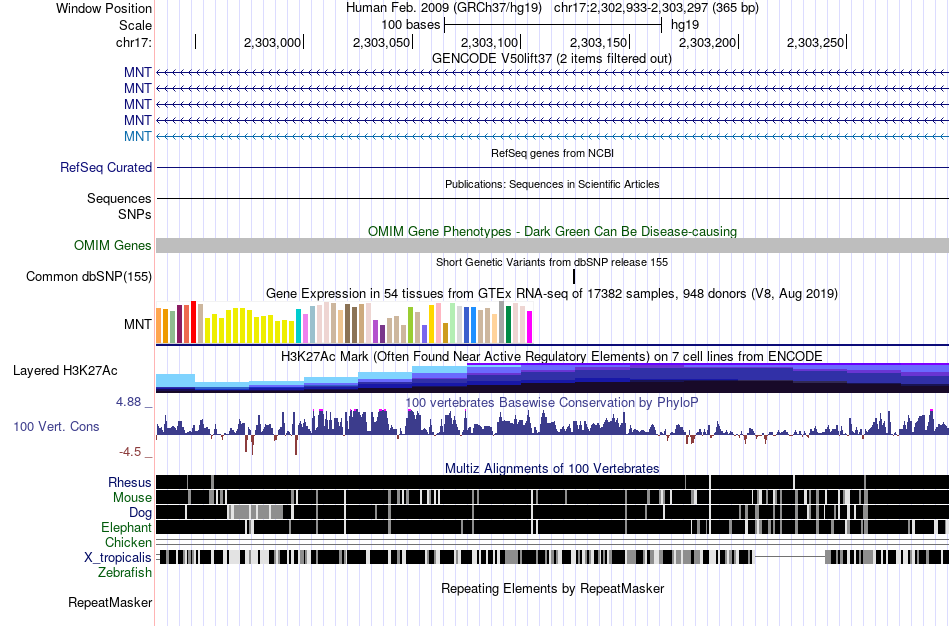Open 100 vertebrates Basewise Conservation by PhyloP title
The width and height of the screenshot is (950, 626).
(x=552, y=402)
